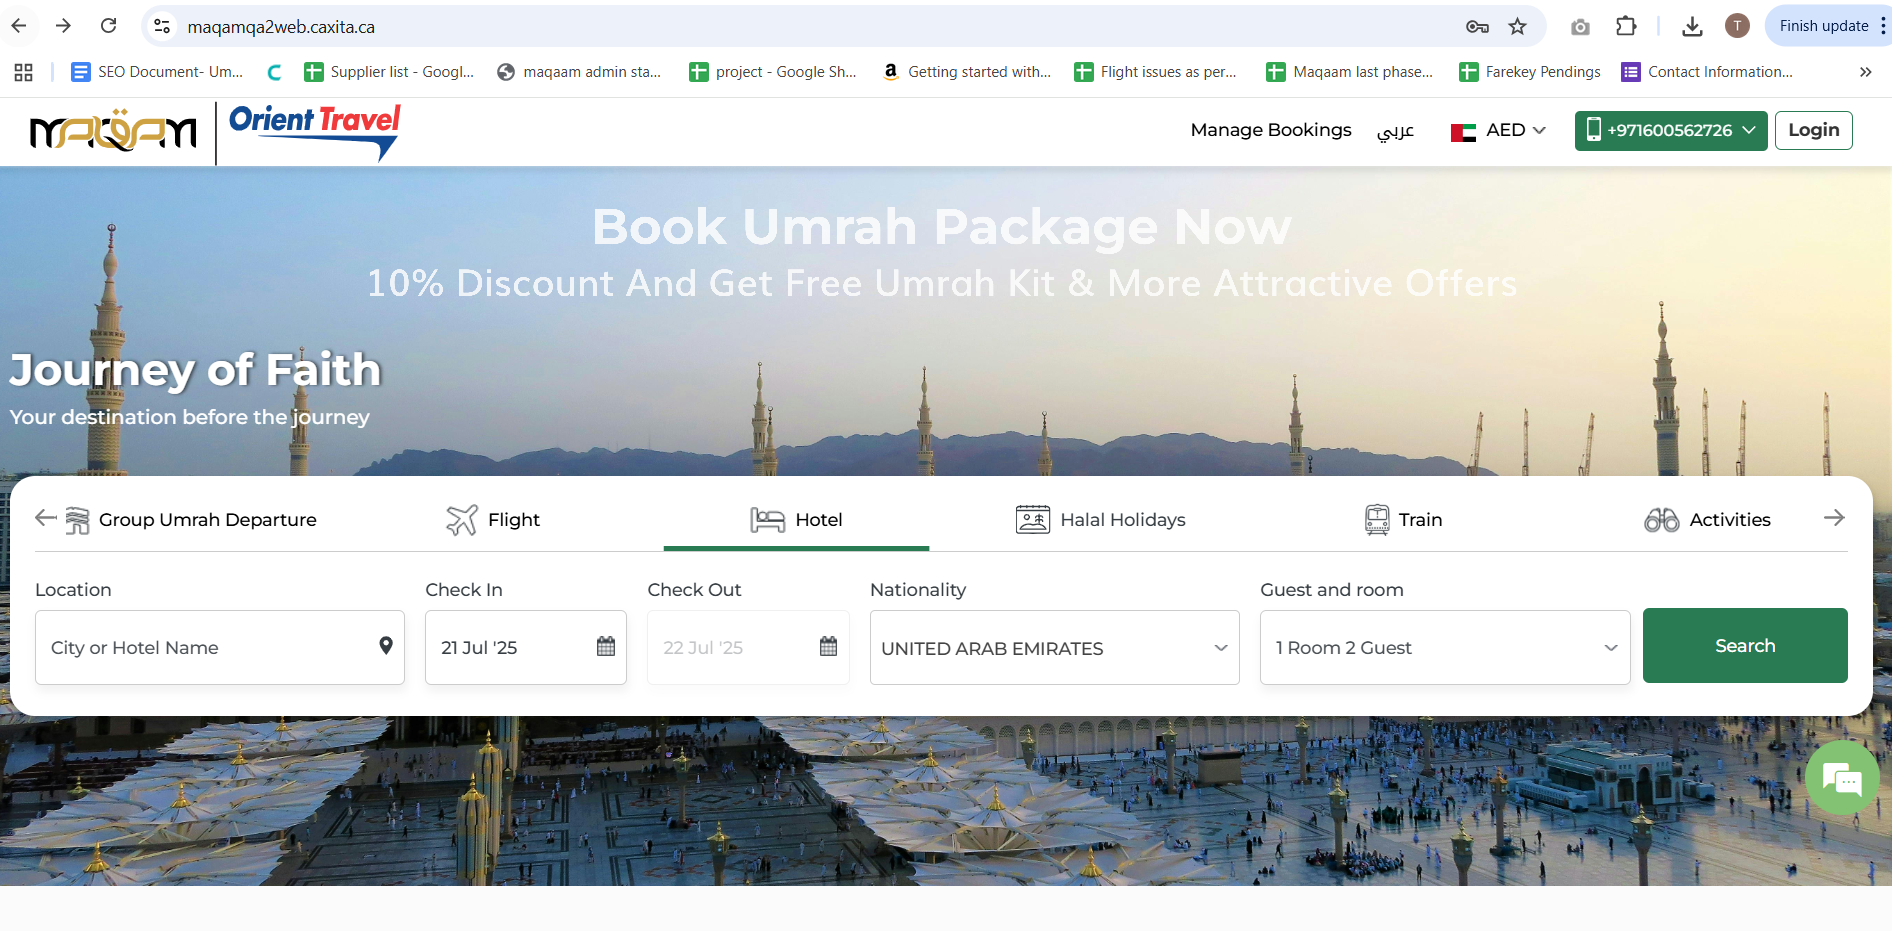Open the live chat bubble icon

(1841, 778)
